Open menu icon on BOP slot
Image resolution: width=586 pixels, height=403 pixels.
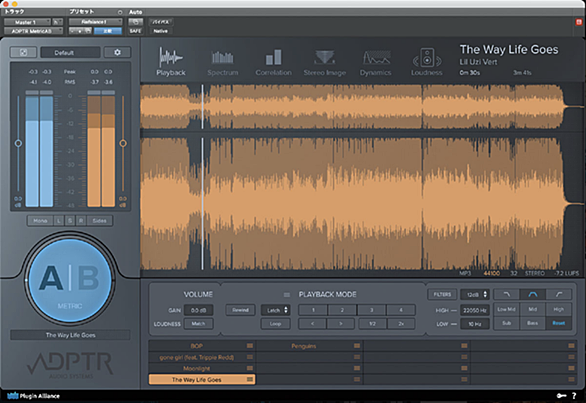point(250,346)
